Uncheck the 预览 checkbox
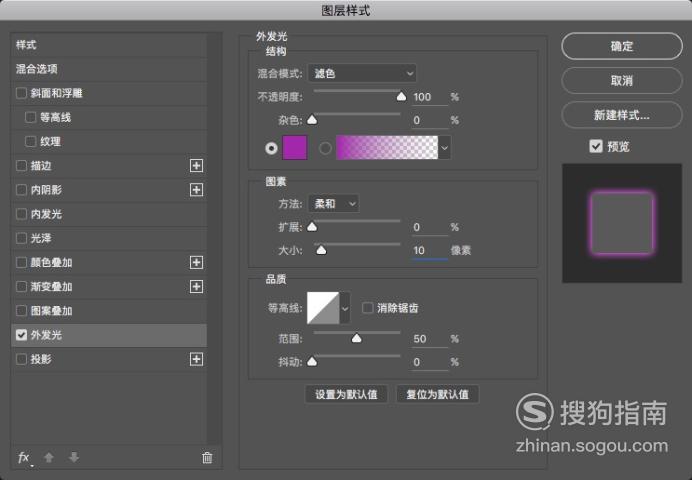Viewport: 692px width, 480px height. coord(596,146)
